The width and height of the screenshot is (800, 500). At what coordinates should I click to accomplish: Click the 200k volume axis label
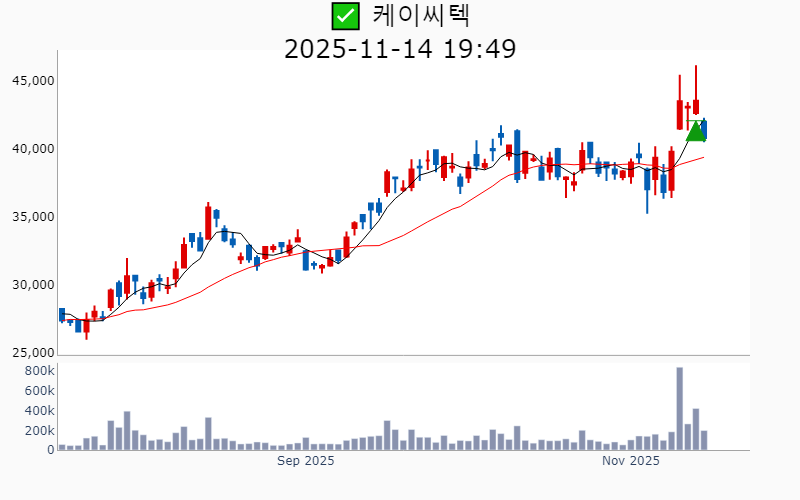coord(39,431)
